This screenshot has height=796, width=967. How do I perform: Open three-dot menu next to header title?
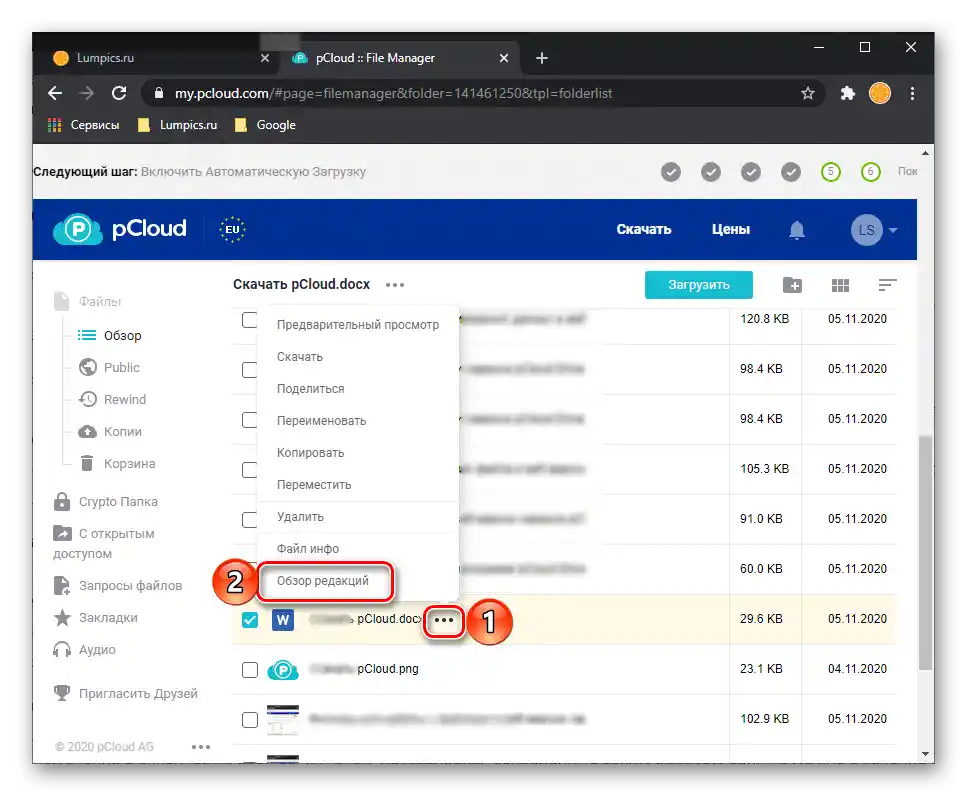click(x=395, y=285)
